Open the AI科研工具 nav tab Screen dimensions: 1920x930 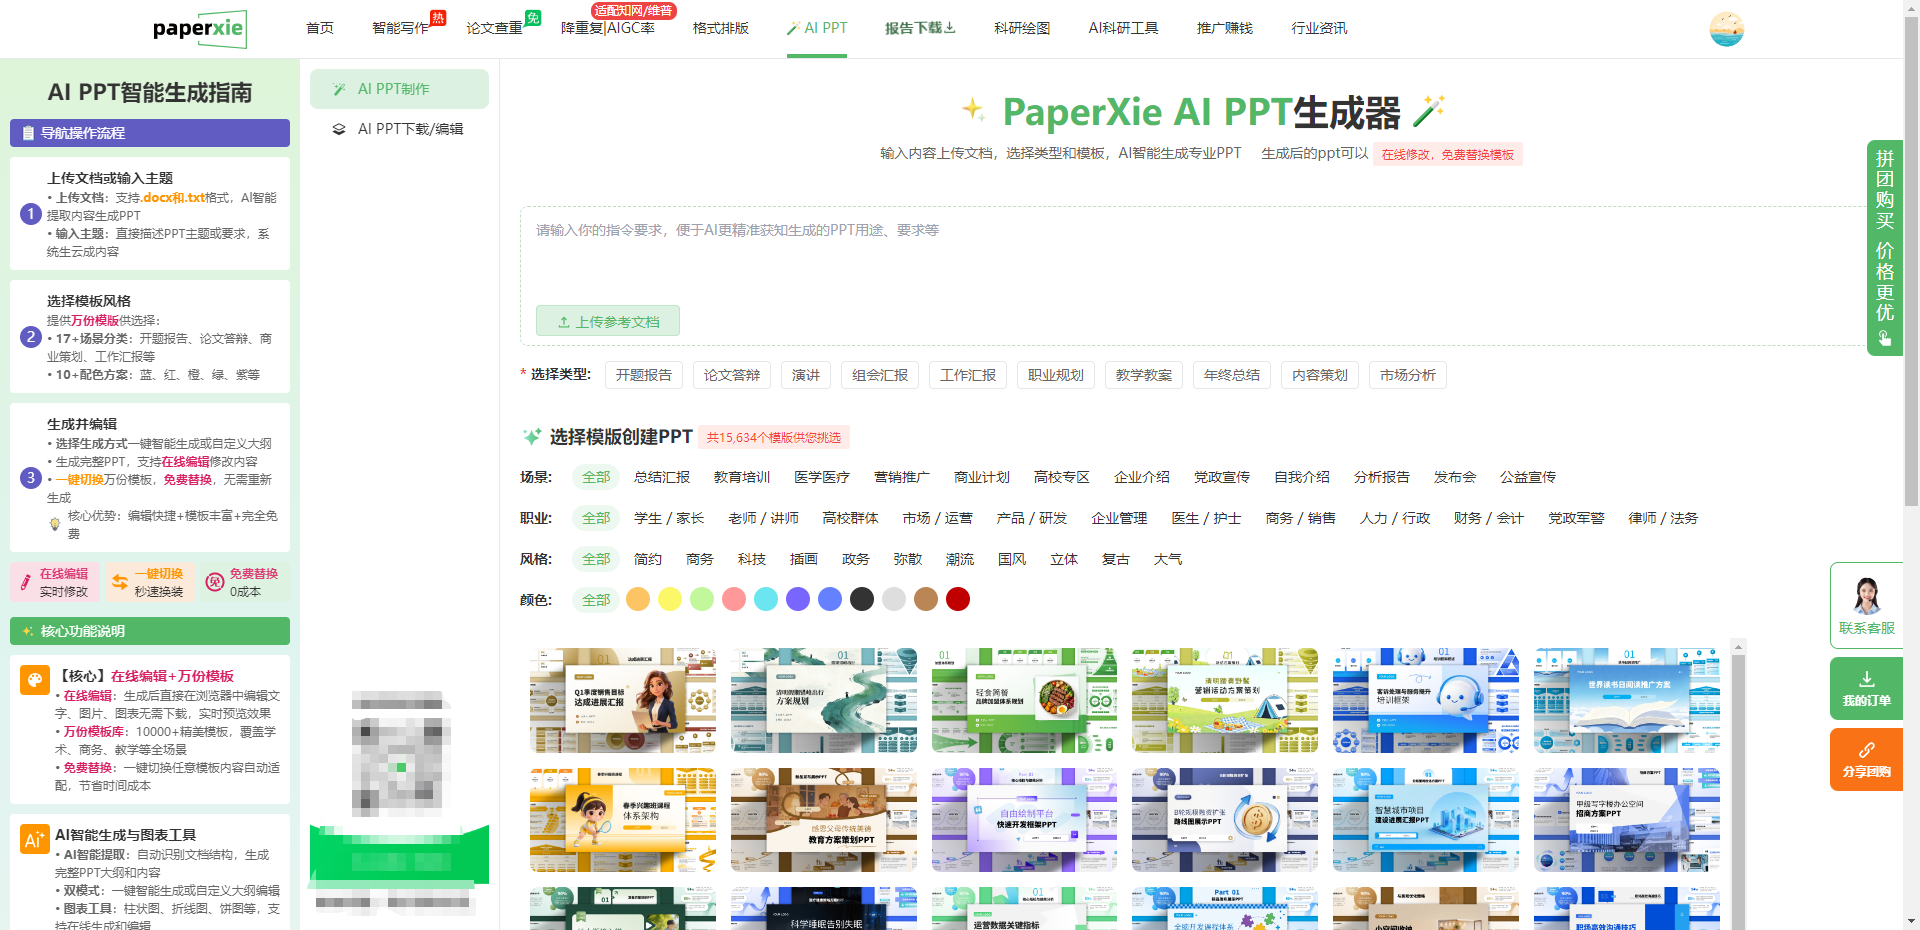(x=1123, y=28)
